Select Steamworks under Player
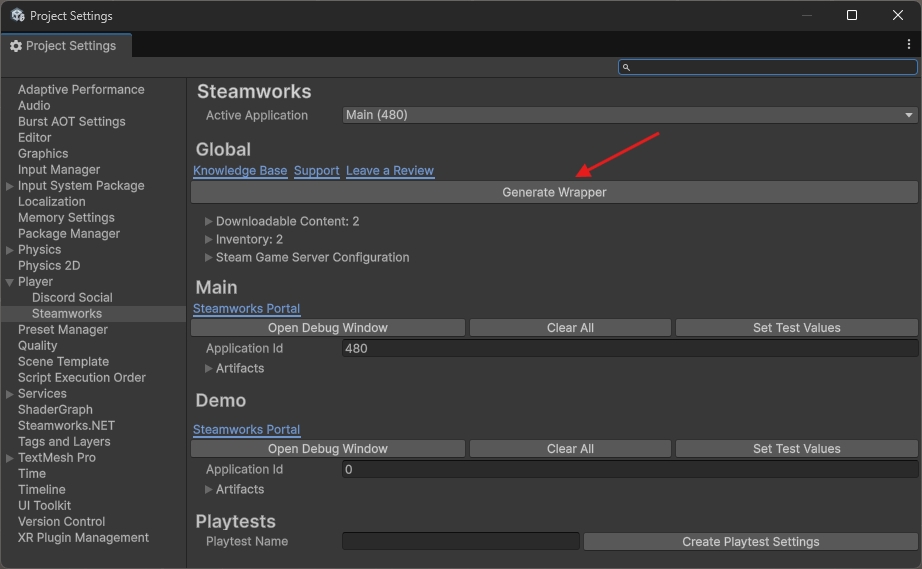 click(x=67, y=314)
